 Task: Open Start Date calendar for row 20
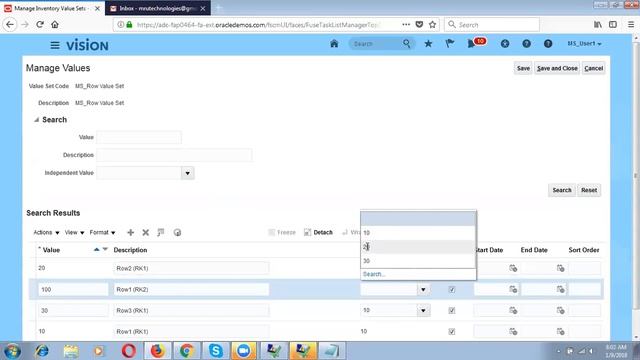point(513,268)
